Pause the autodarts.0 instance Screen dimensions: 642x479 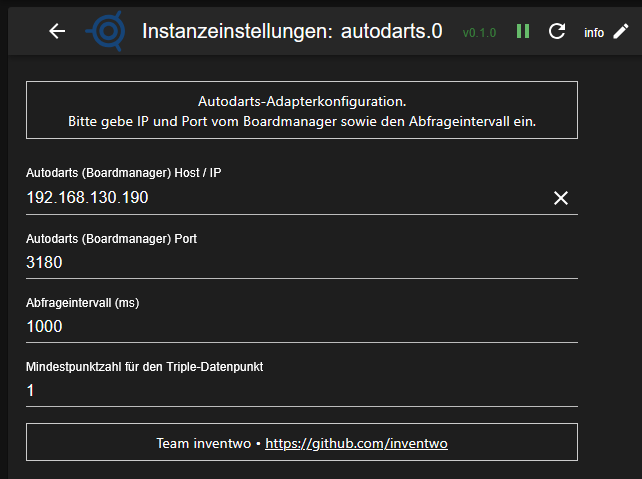point(523,31)
